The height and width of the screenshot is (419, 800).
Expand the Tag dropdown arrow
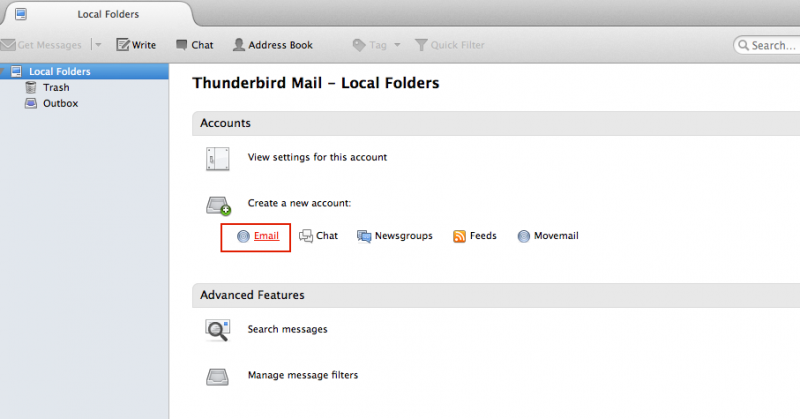click(397, 45)
